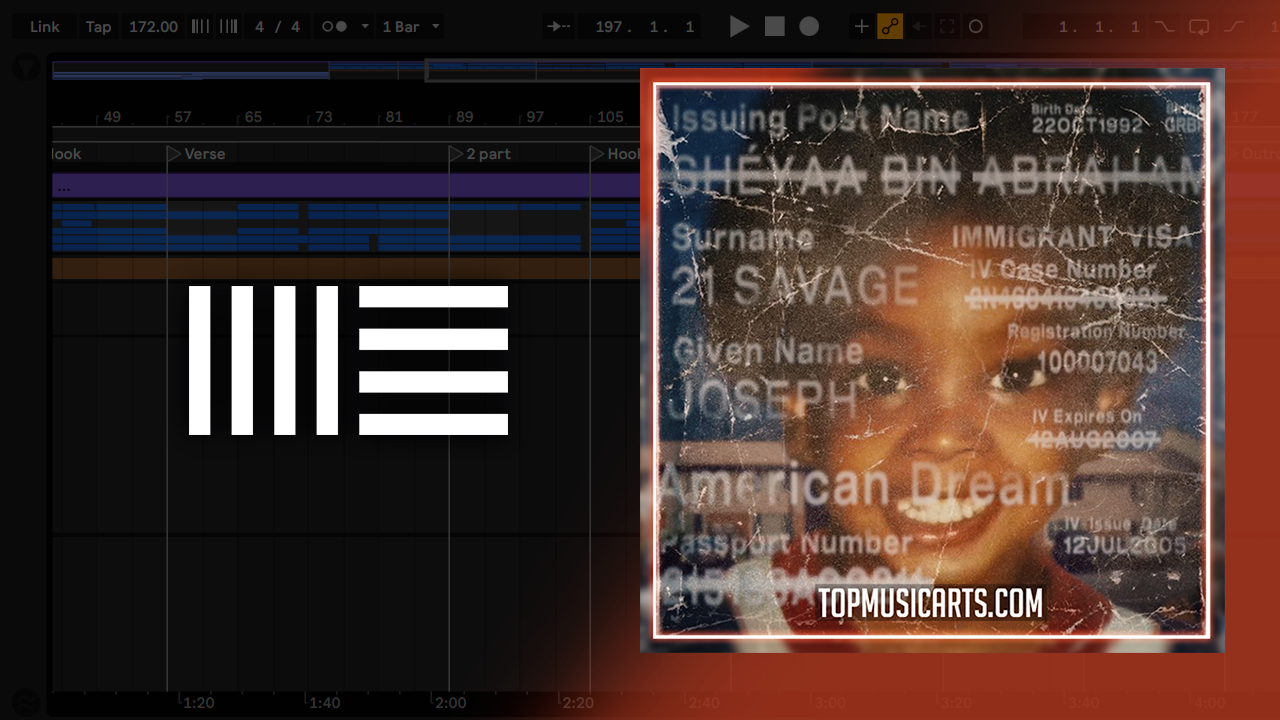This screenshot has width=1280, height=720.
Task: Click the Capture MIDI icon
Action: tap(947, 27)
